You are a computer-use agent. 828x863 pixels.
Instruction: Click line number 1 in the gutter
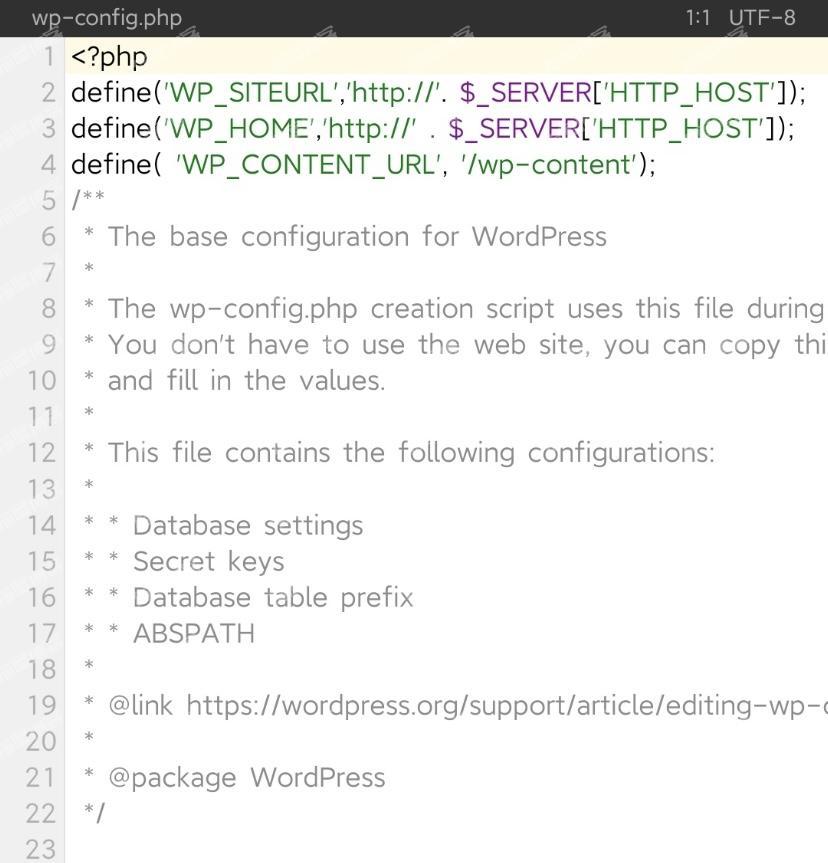click(x=50, y=57)
